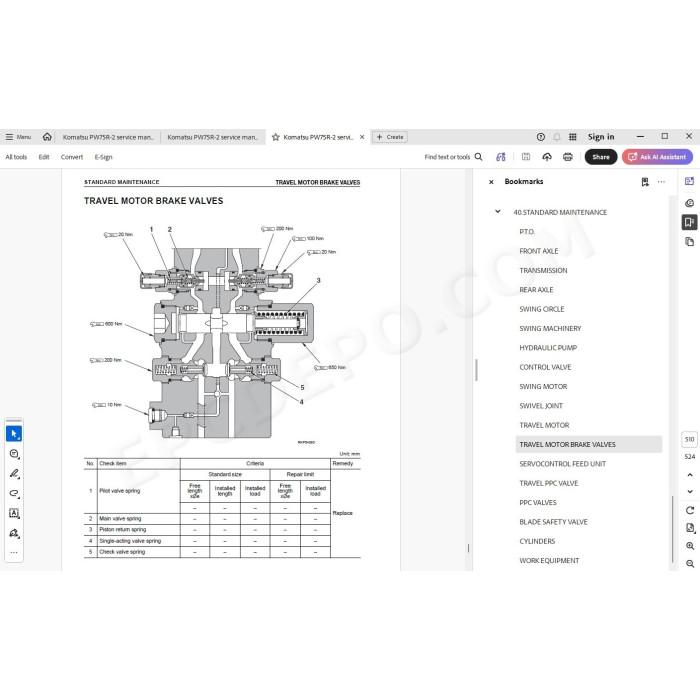Print the document via printer icon

point(568,157)
